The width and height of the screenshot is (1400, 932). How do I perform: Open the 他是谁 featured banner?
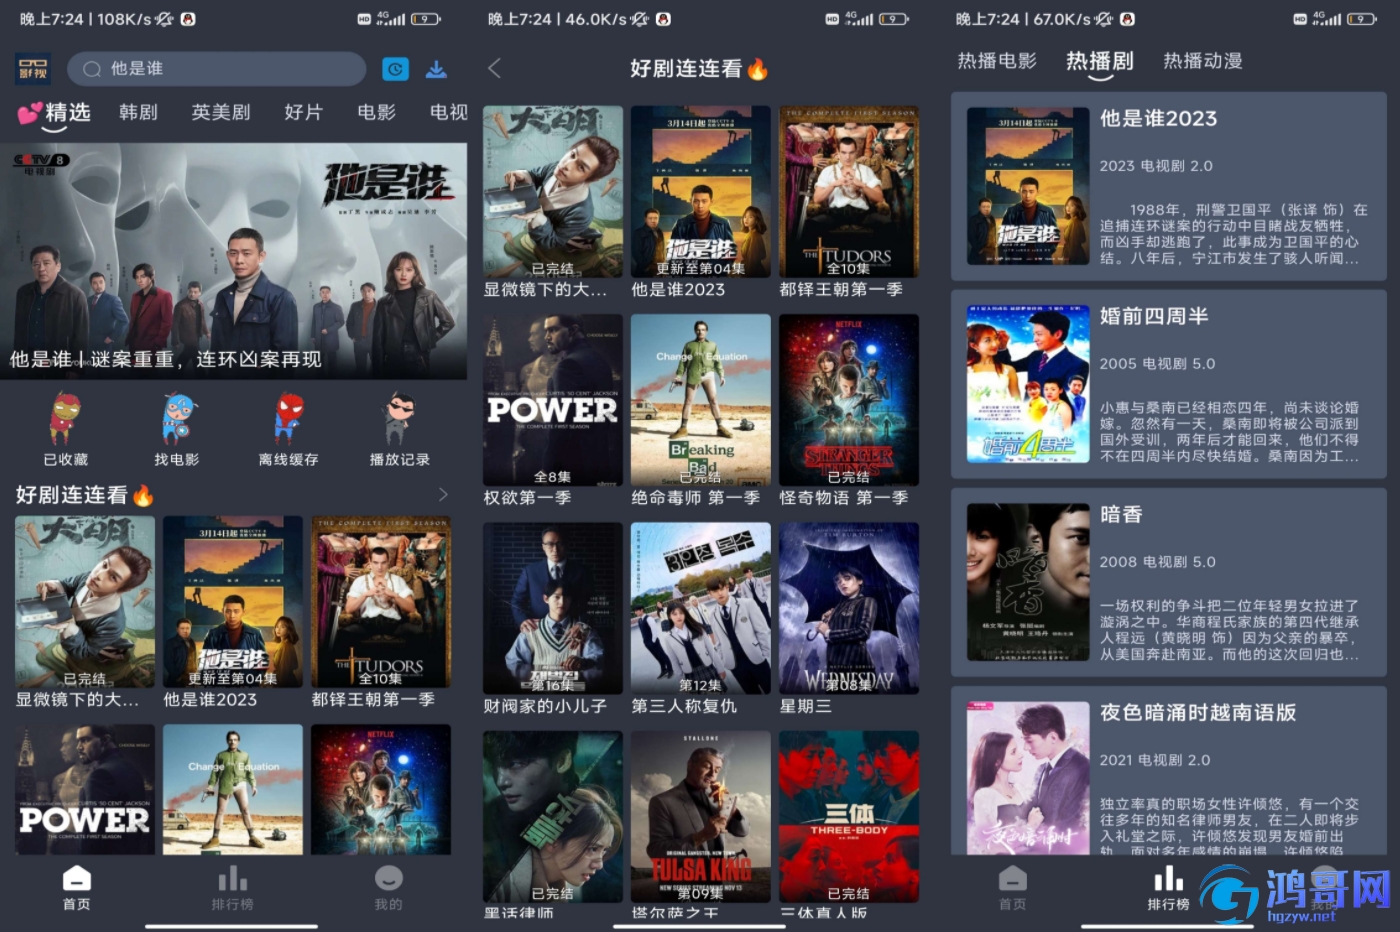pyautogui.click(x=233, y=261)
